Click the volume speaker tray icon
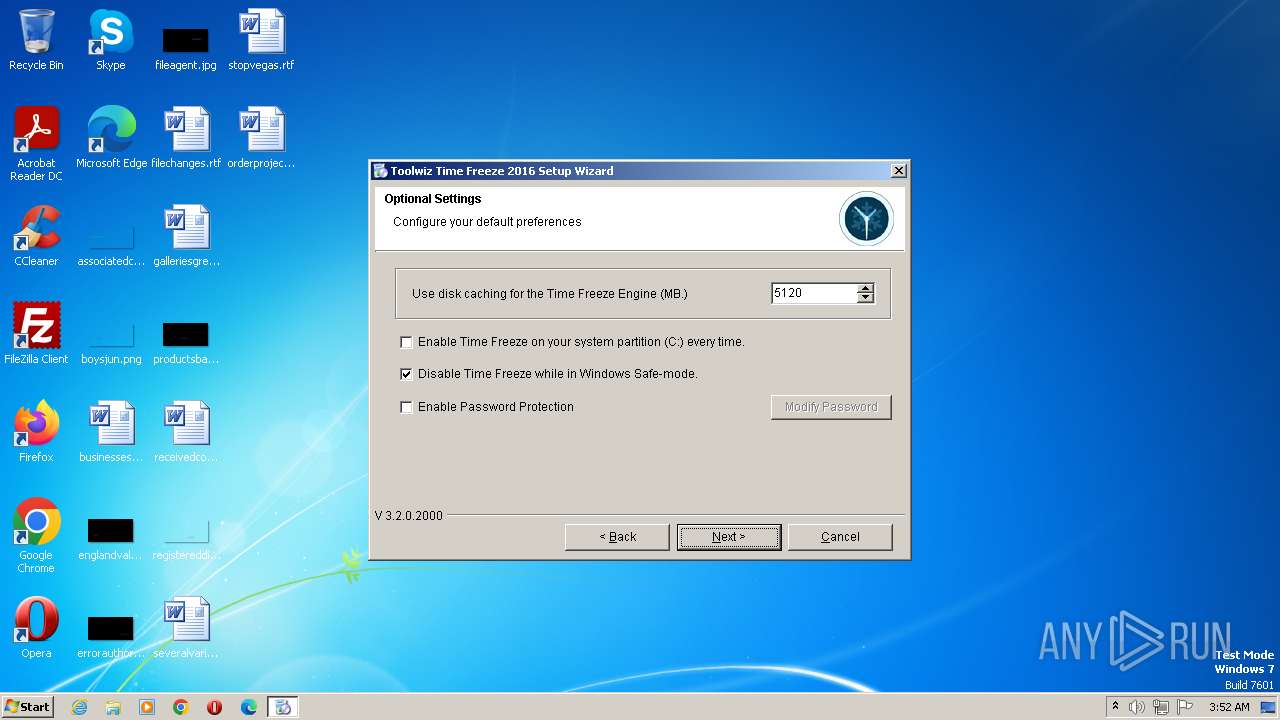The width and height of the screenshot is (1280, 720). pyautogui.click(x=1137, y=707)
